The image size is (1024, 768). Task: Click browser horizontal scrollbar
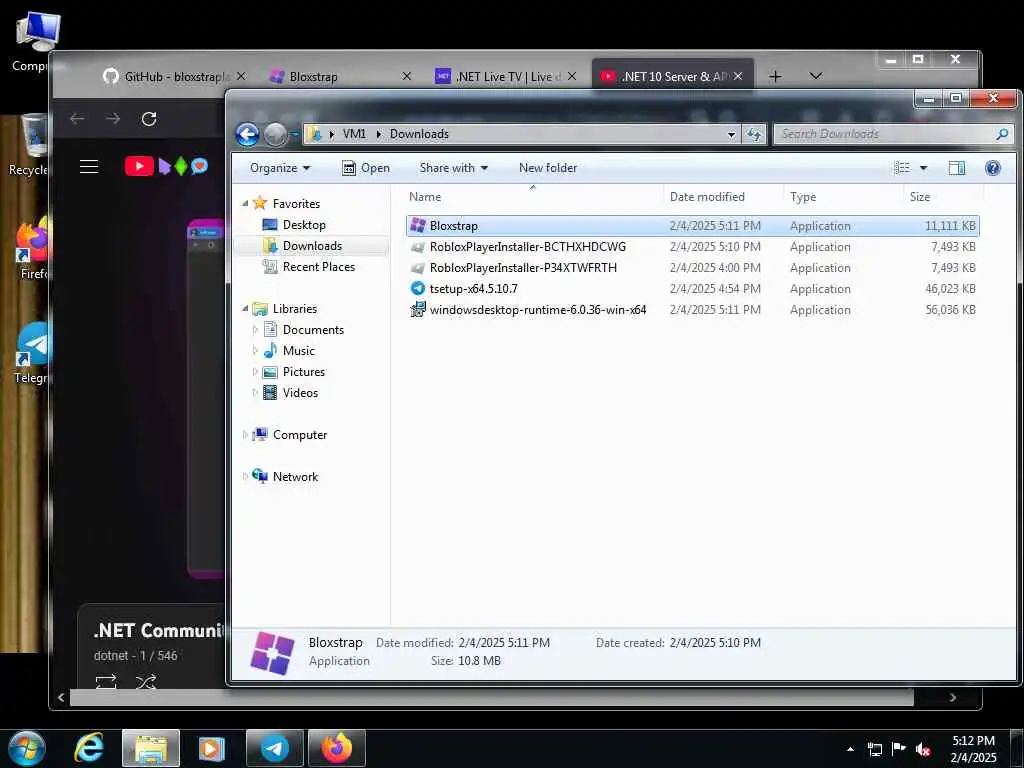(x=491, y=698)
